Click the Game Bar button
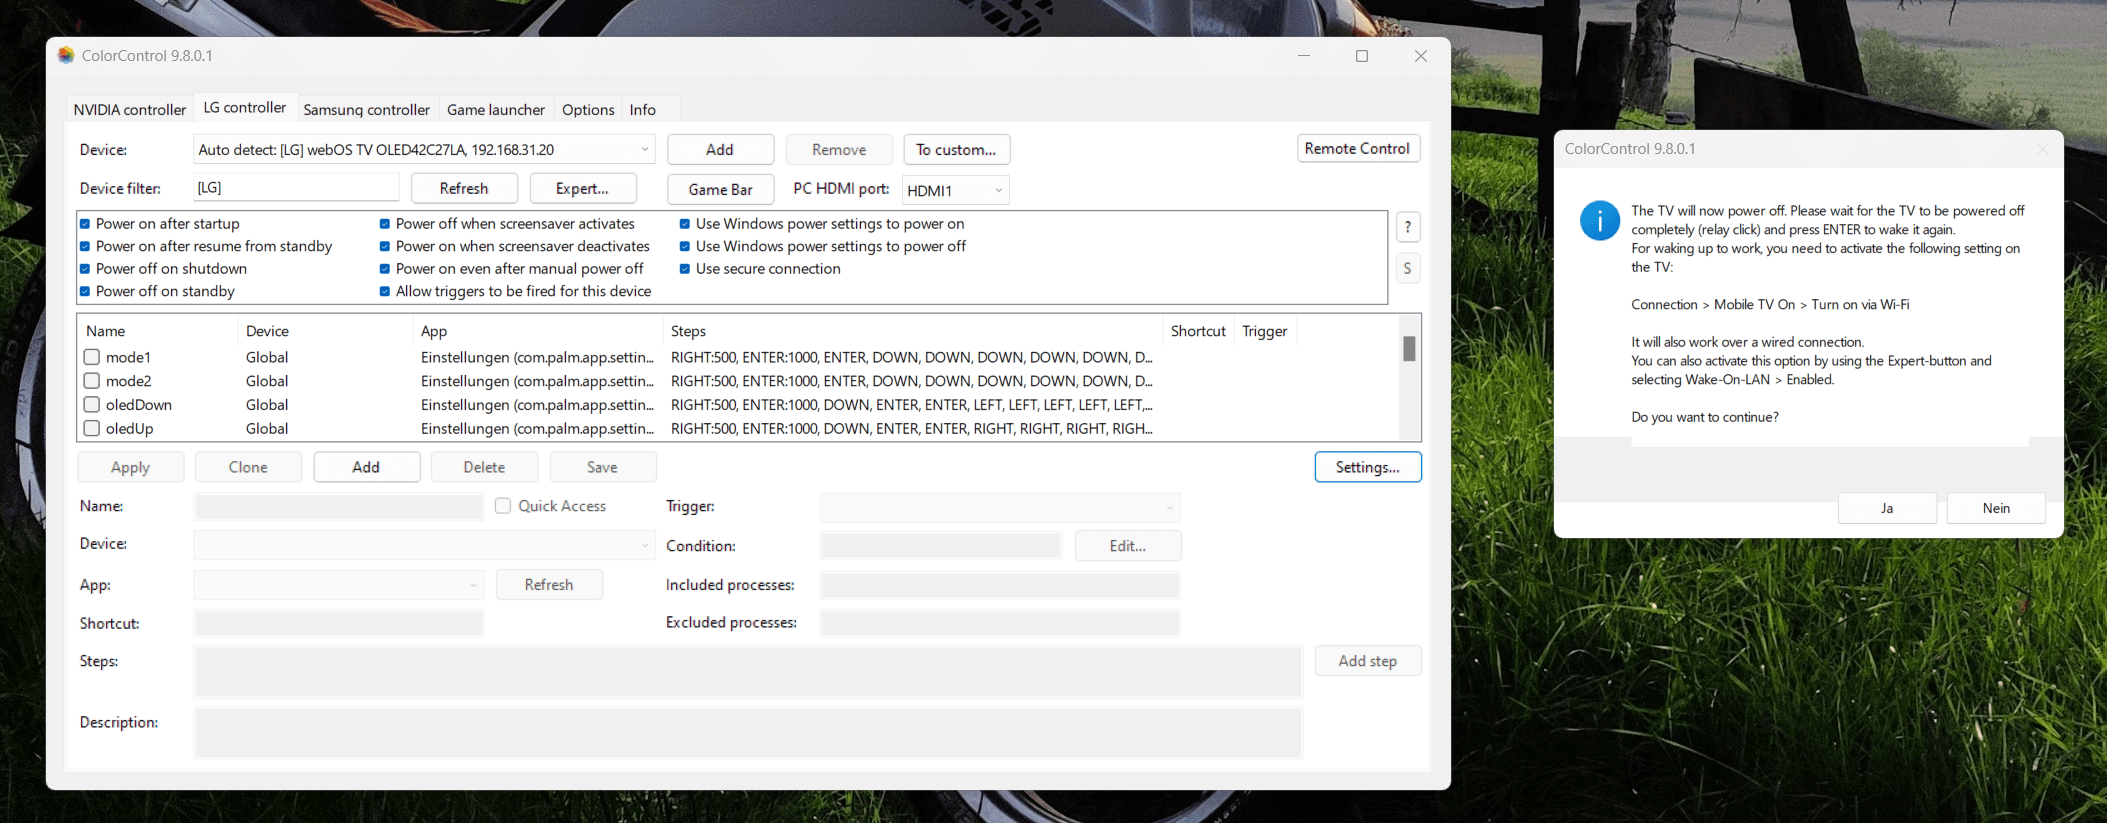The width and height of the screenshot is (2107, 823). pos(720,190)
